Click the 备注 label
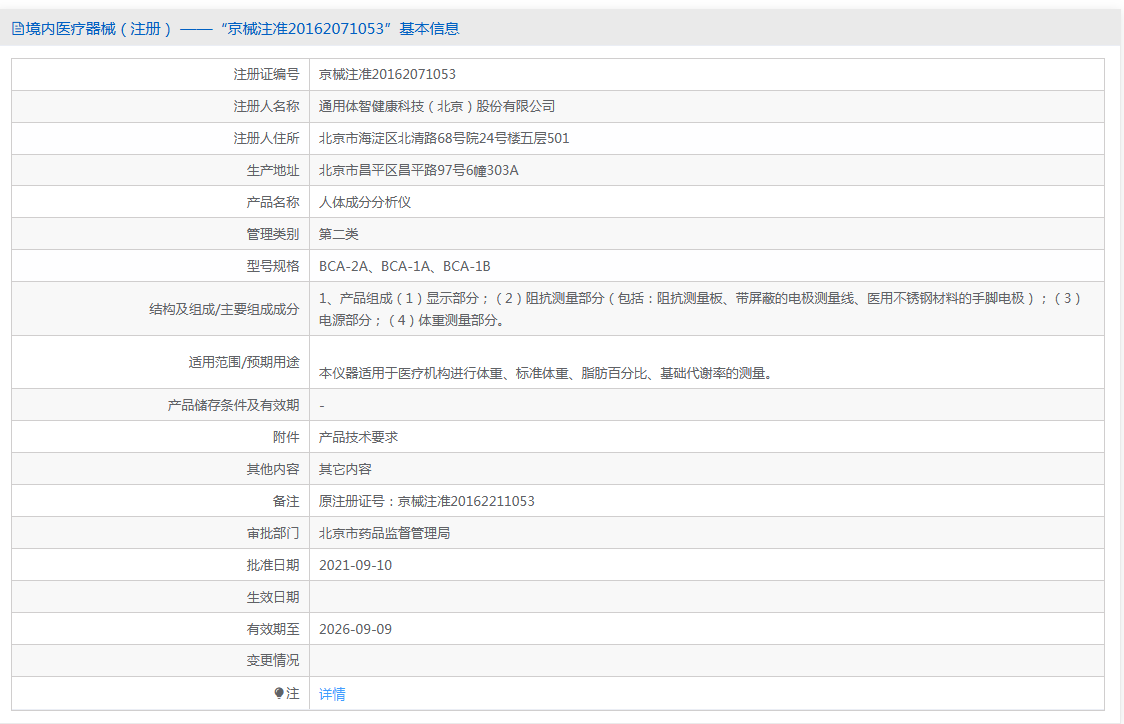The height and width of the screenshot is (724, 1124). 286,501
